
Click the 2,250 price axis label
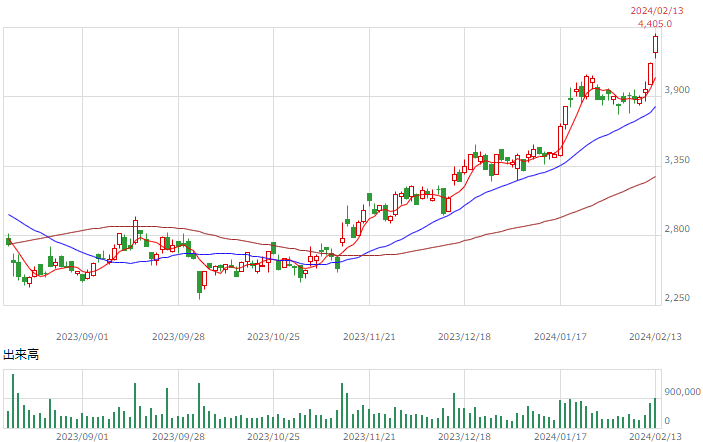pos(677,298)
